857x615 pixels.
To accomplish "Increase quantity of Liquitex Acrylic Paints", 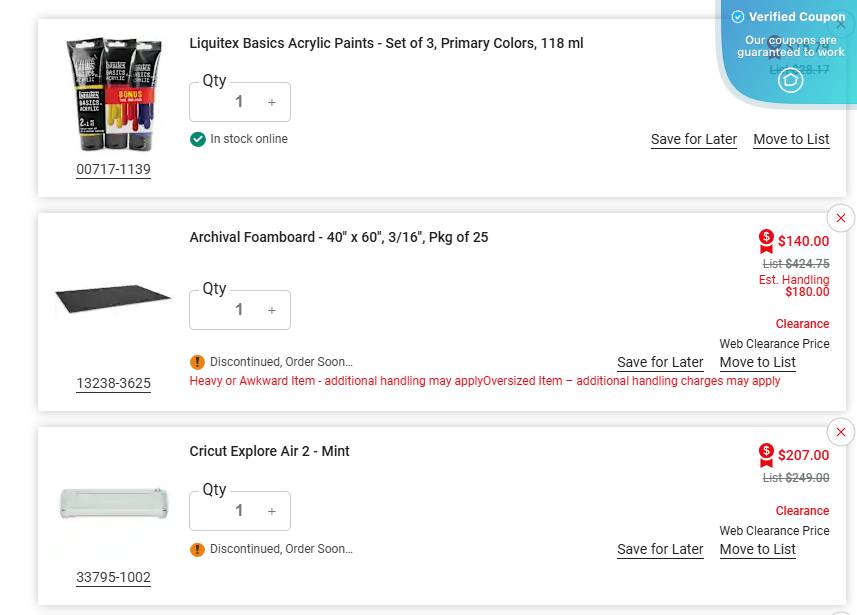I will click(x=271, y=102).
